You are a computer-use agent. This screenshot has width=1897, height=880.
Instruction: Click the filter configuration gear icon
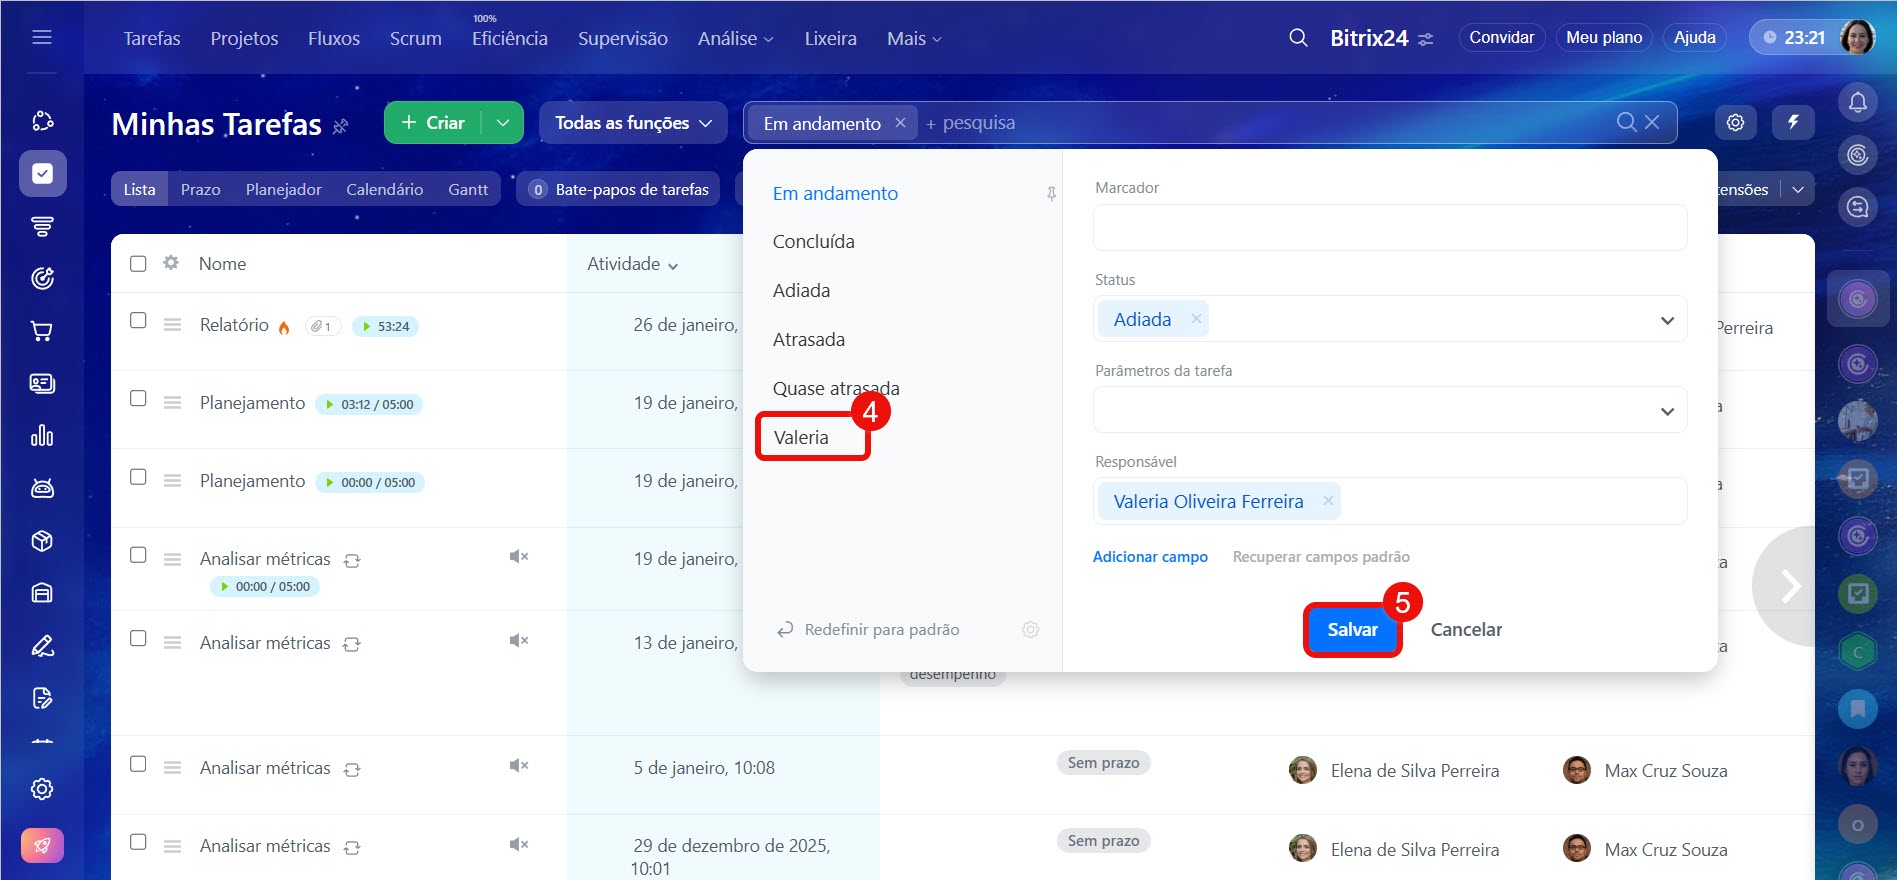[1030, 629]
